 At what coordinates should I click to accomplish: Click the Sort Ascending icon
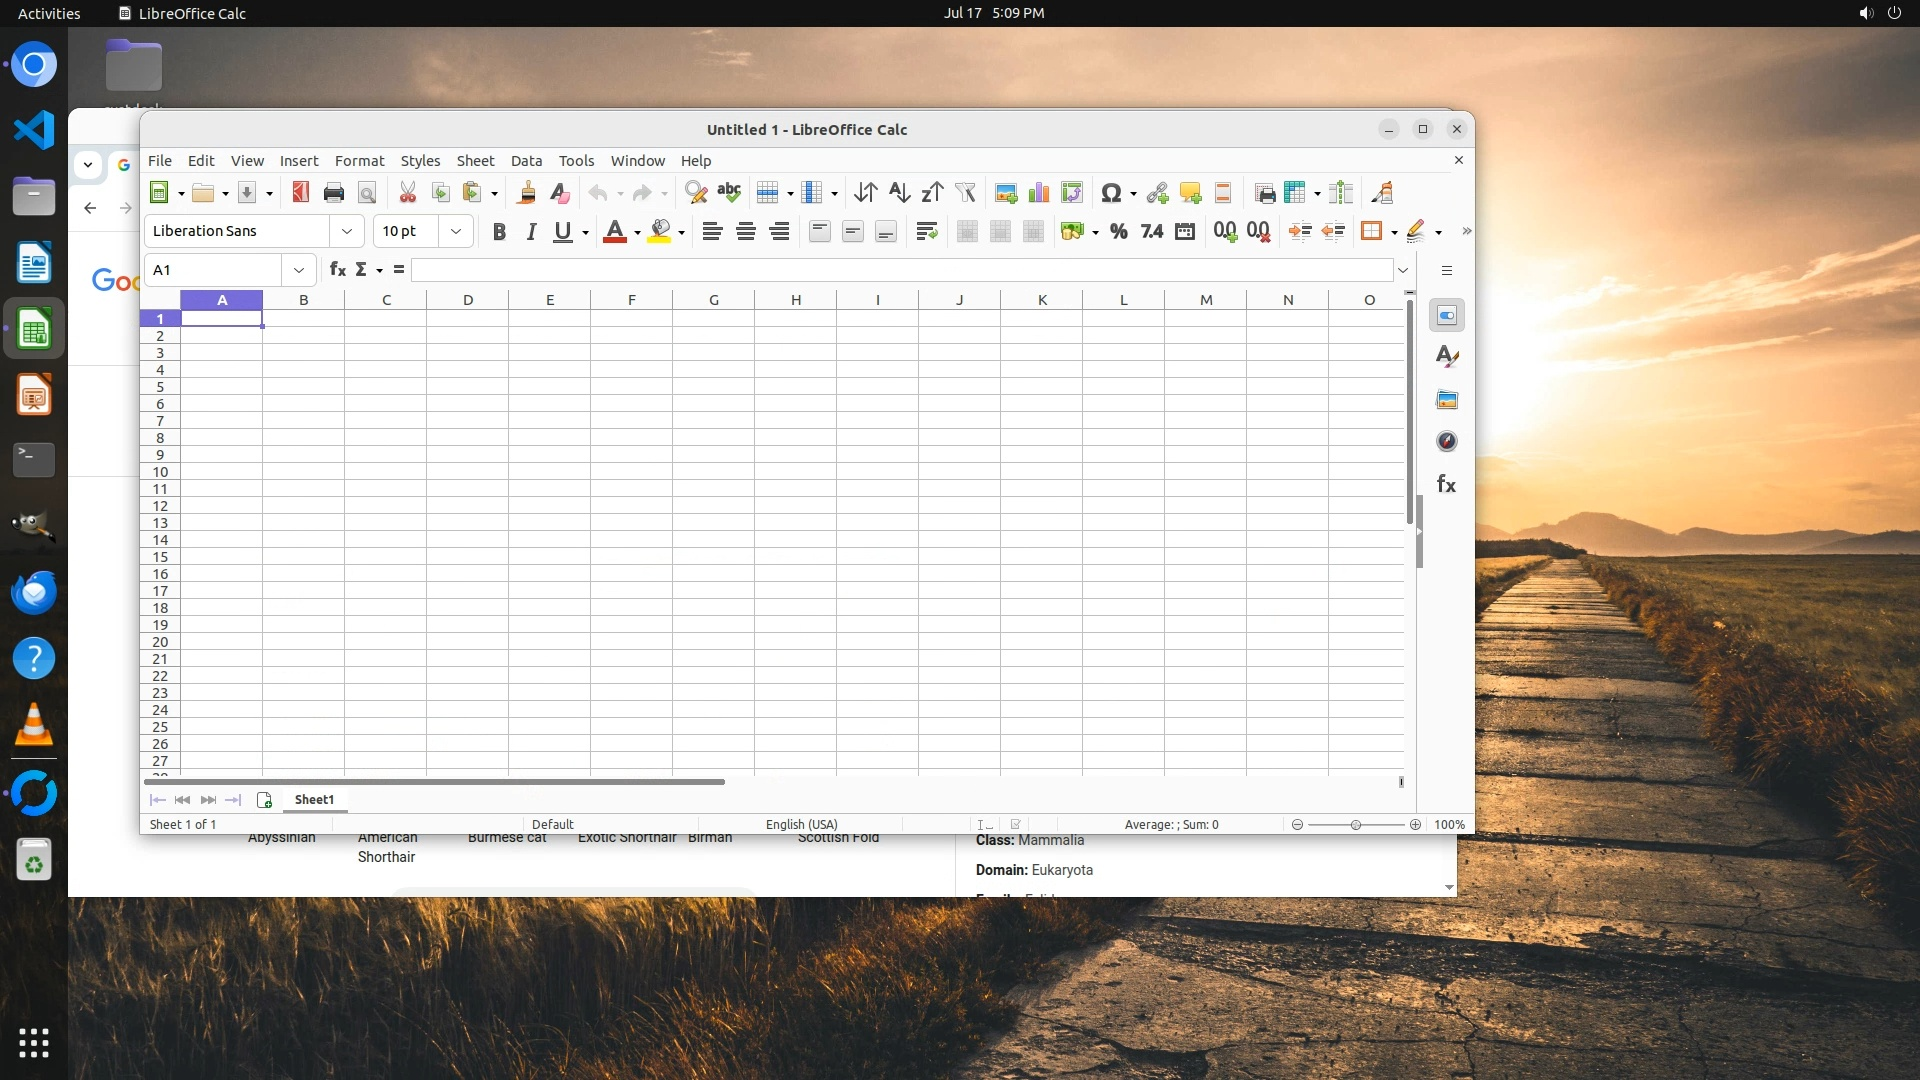point(899,193)
